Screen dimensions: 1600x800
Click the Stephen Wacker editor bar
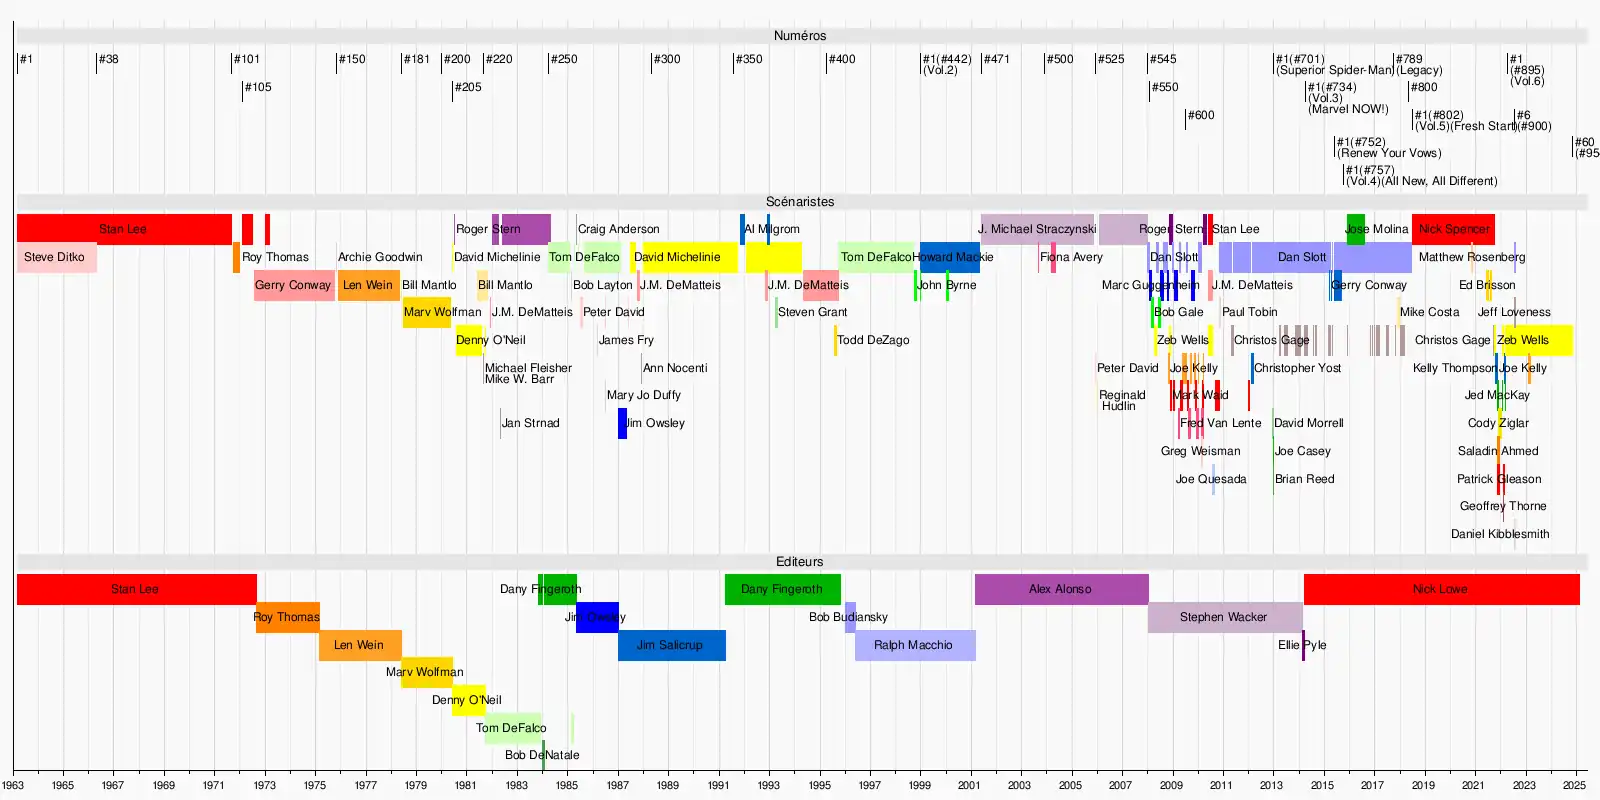click(x=1224, y=617)
